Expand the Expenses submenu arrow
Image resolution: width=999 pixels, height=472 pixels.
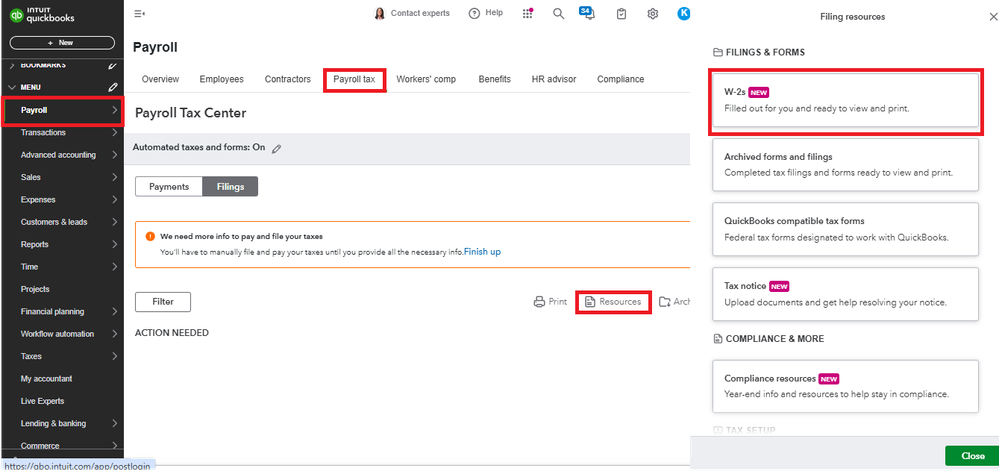coord(114,199)
